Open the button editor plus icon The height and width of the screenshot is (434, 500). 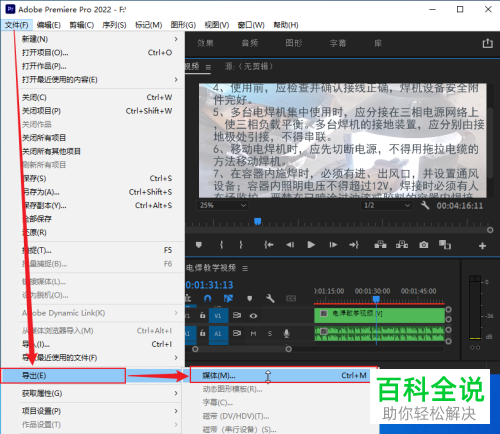point(482,246)
